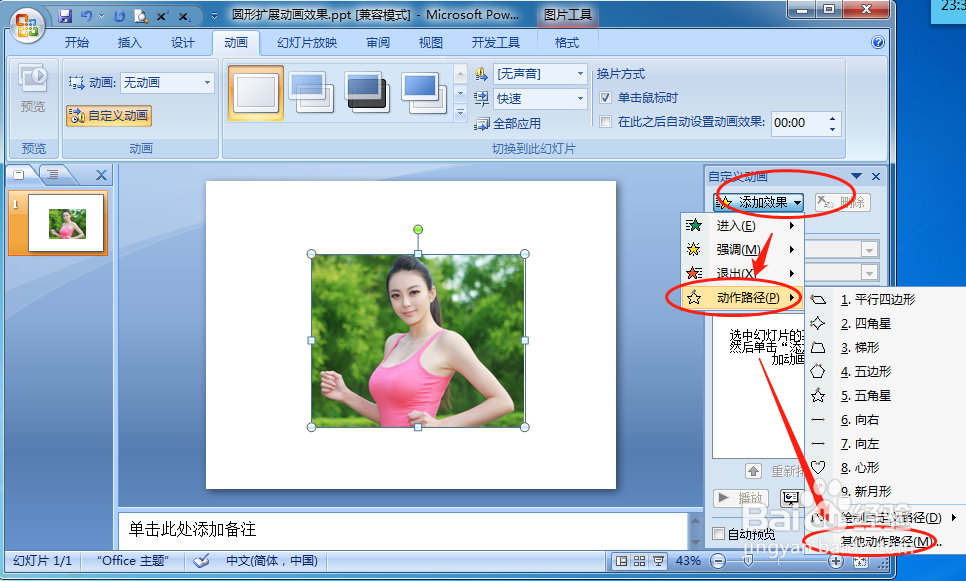The image size is (966, 581).
Task: Click the Custom Animation button
Action: coord(109,115)
